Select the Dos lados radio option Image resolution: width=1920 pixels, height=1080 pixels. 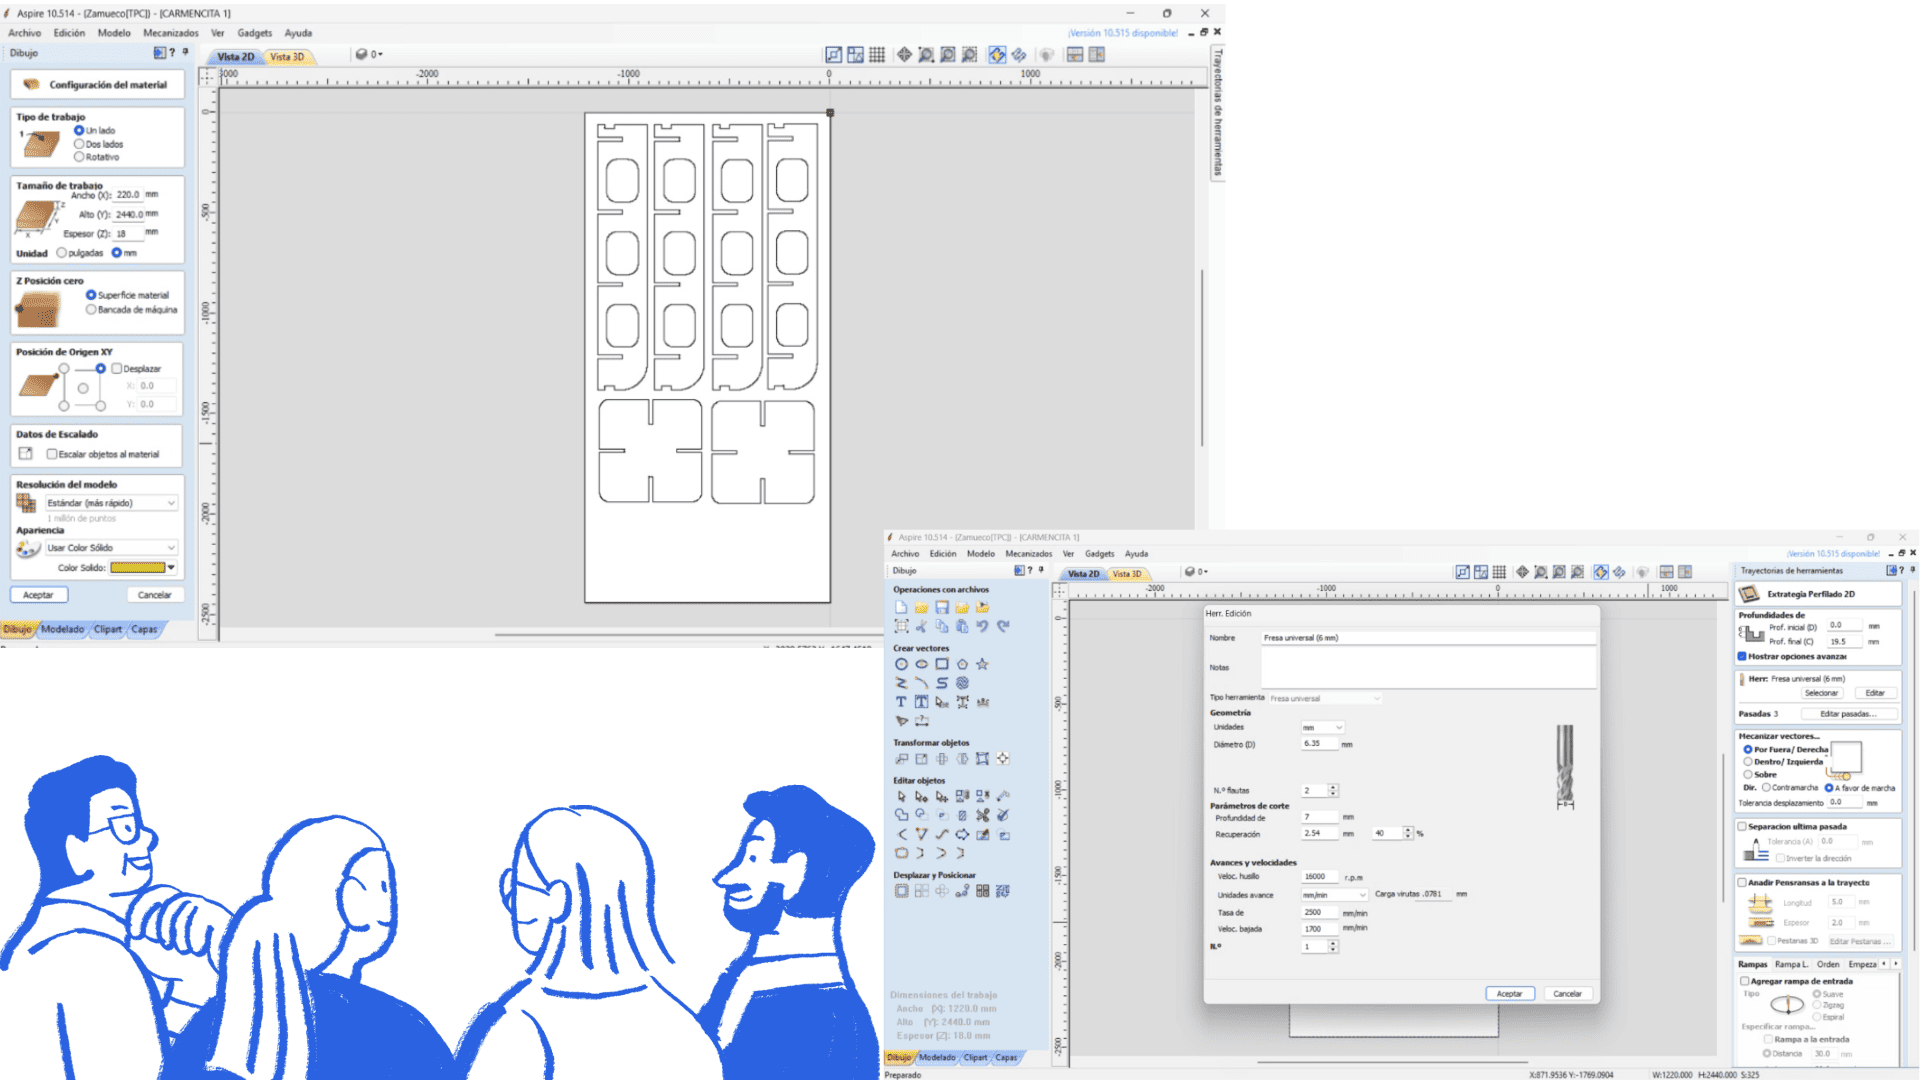click(79, 144)
